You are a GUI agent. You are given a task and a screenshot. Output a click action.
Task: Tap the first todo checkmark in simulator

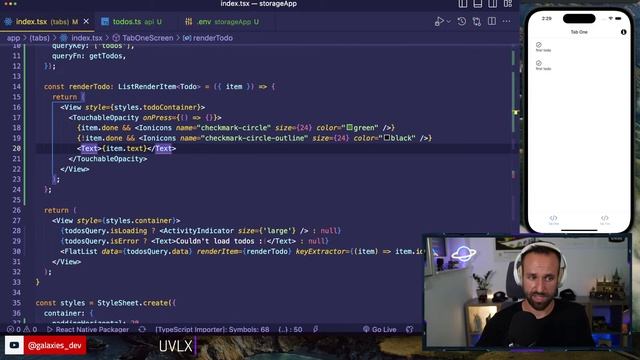[539, 44]
